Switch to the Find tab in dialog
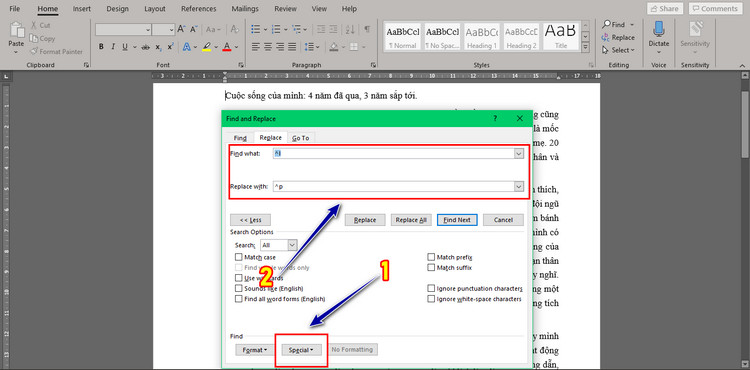Image resolution: width=750 pixels, height=370 pixels. (240, 138)
